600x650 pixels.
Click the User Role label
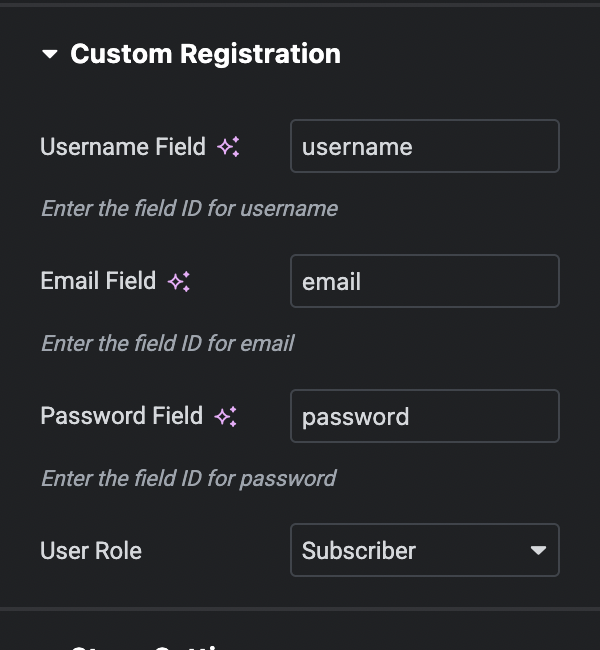point(91,551)
